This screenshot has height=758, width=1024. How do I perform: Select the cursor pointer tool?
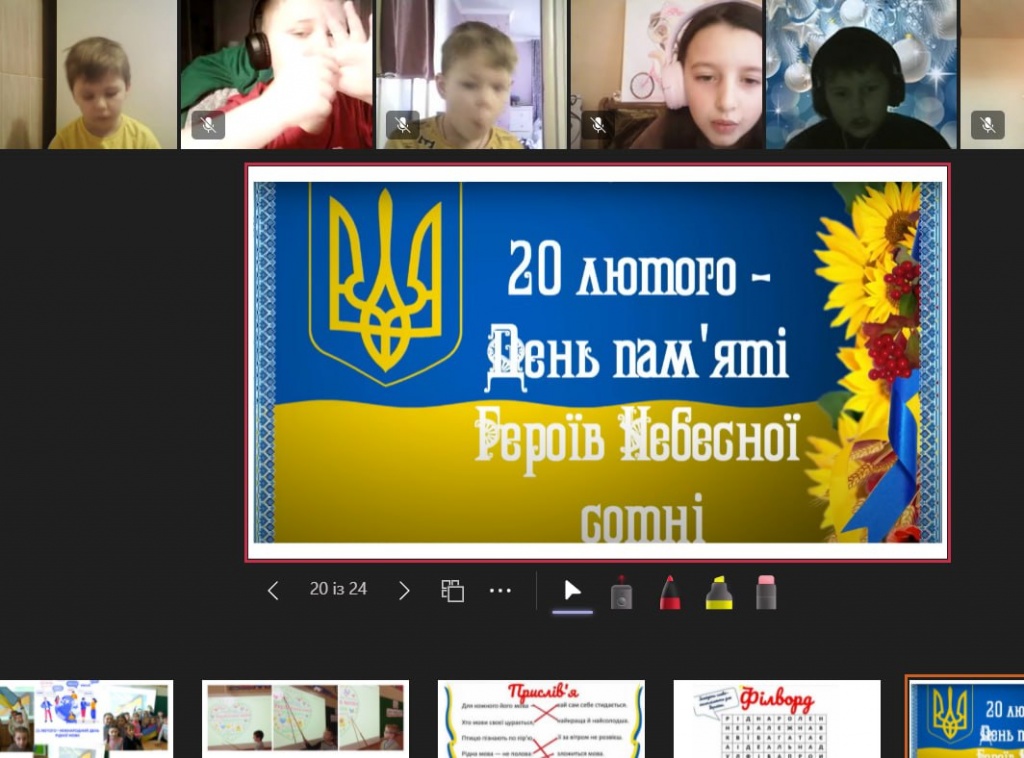pos(573,591)
